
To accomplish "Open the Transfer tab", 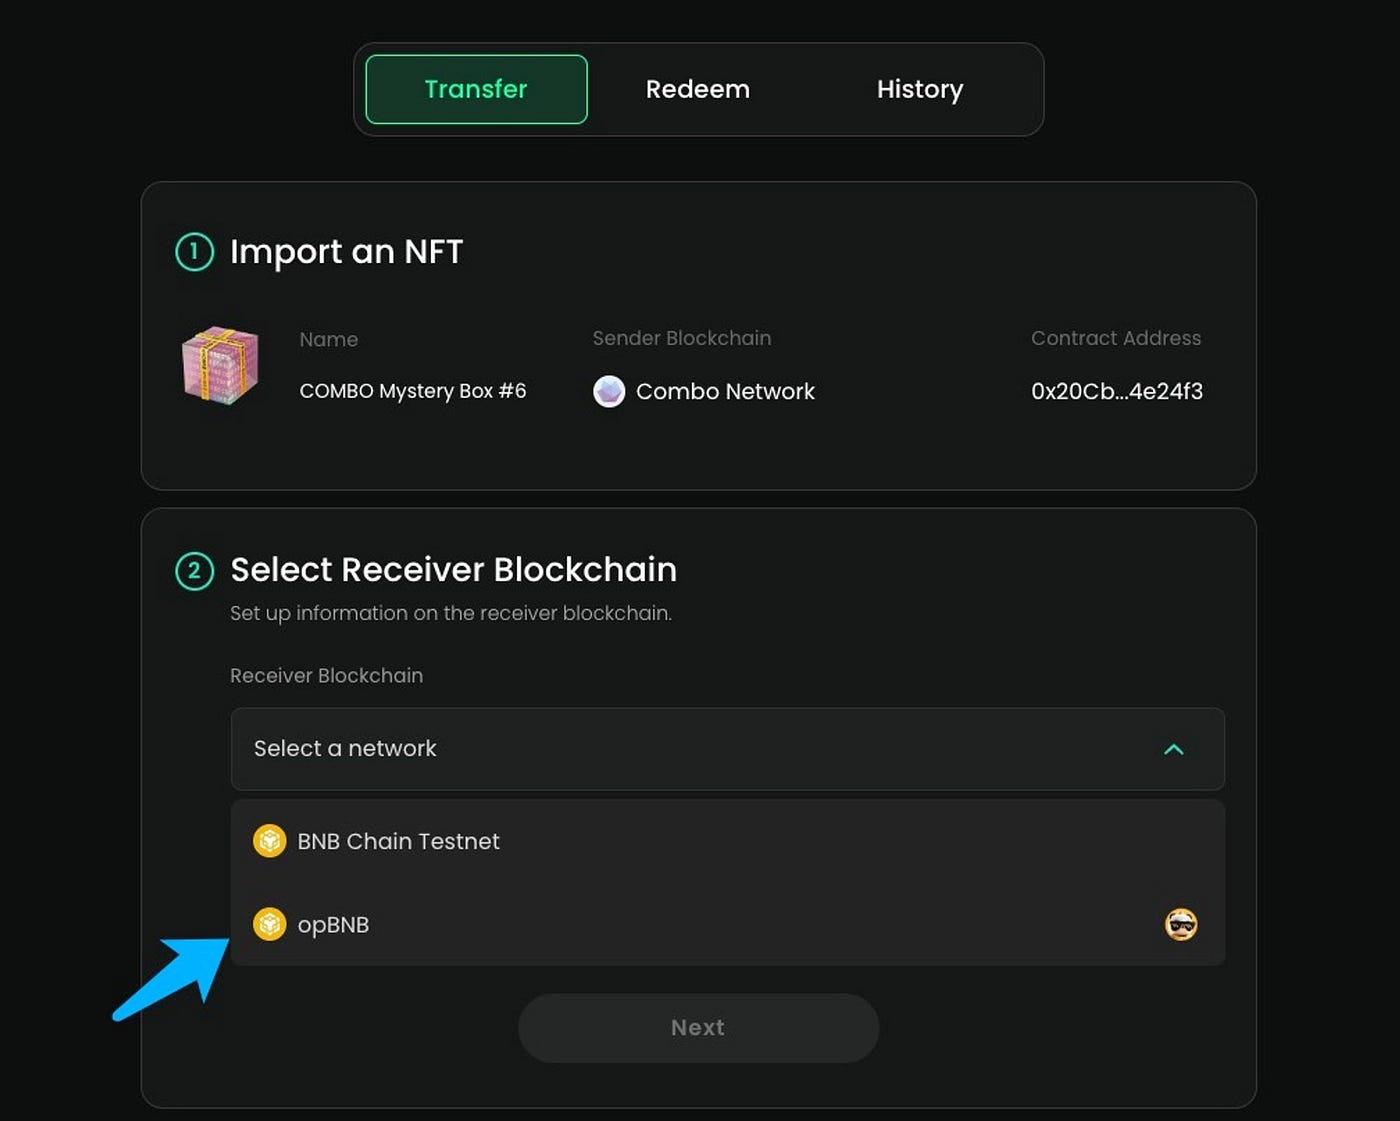I will click(x=476, y=89).
